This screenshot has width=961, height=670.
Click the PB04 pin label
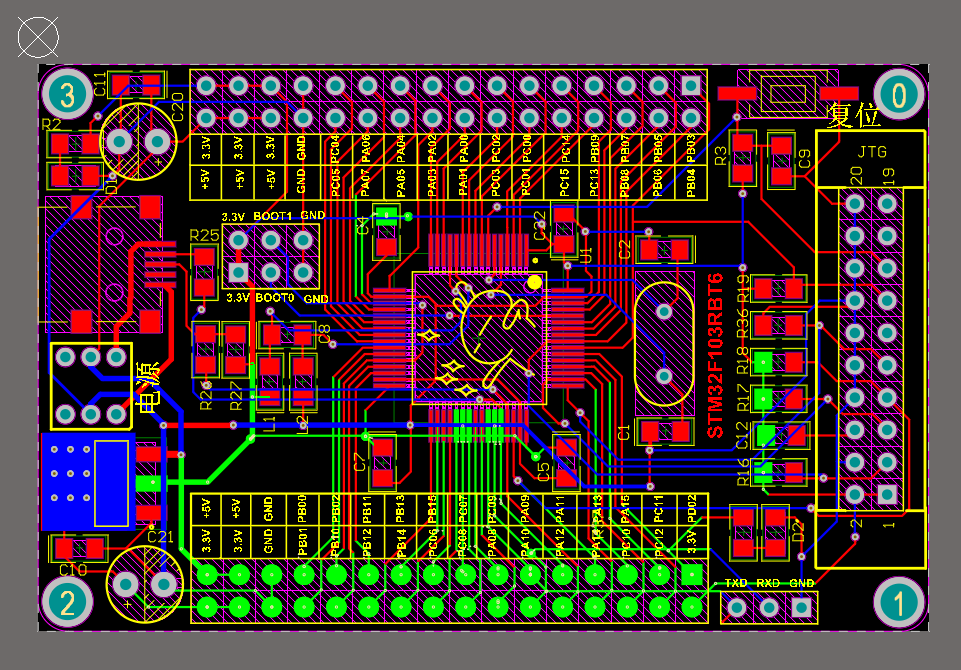click(x=691, y=183)
